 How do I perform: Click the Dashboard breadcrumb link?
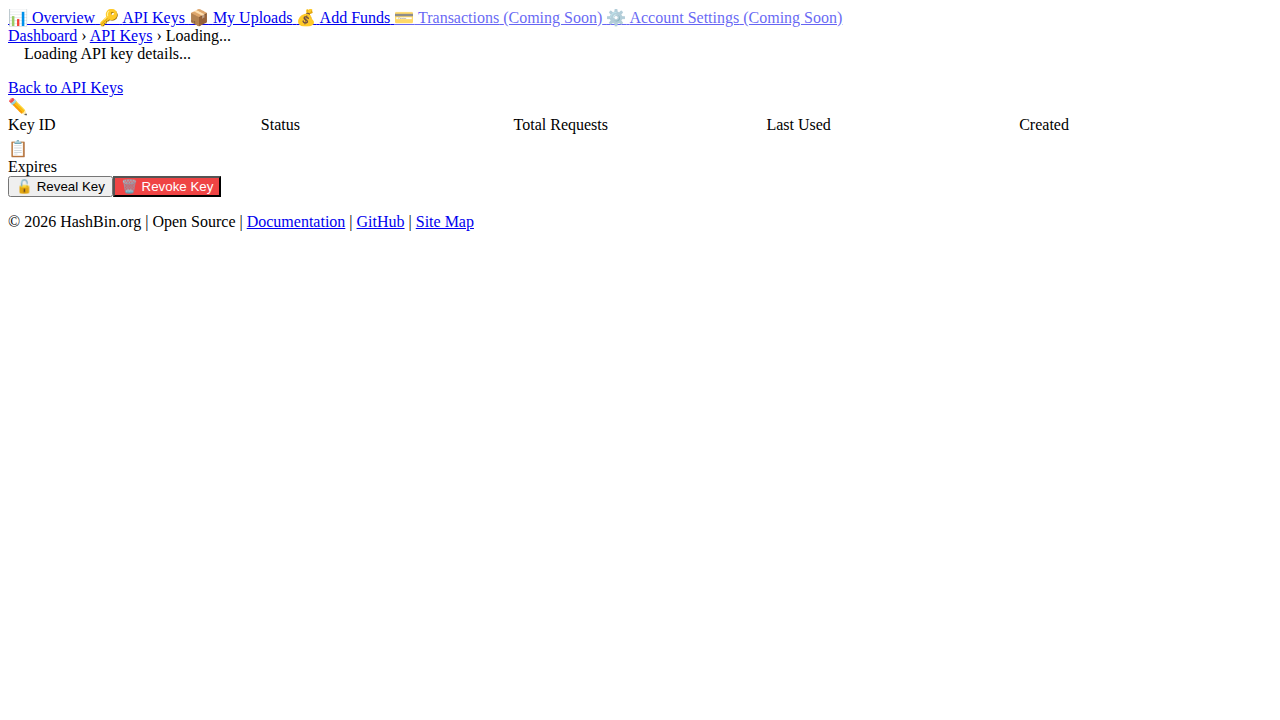(x=42, y=36)
